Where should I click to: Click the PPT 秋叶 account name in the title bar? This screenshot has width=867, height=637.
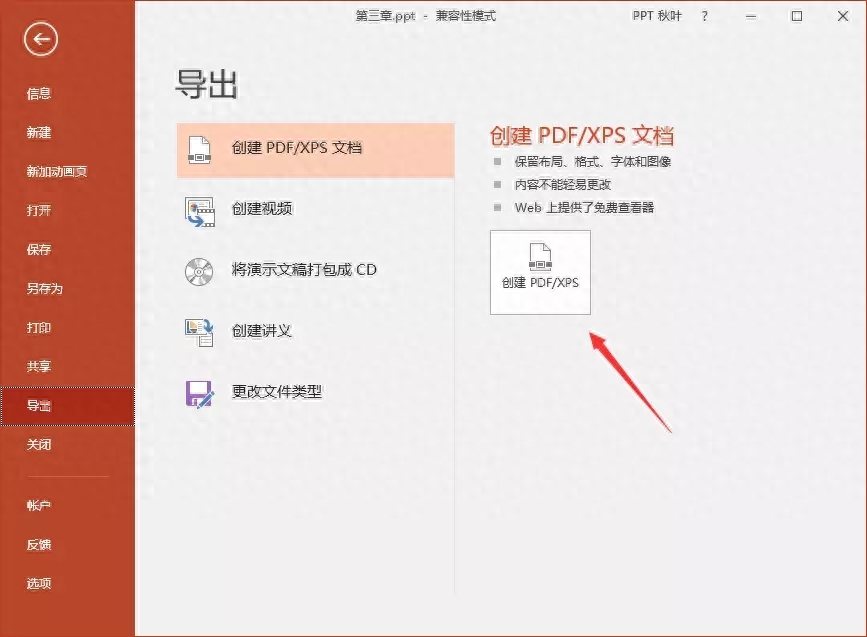point(656,16)
